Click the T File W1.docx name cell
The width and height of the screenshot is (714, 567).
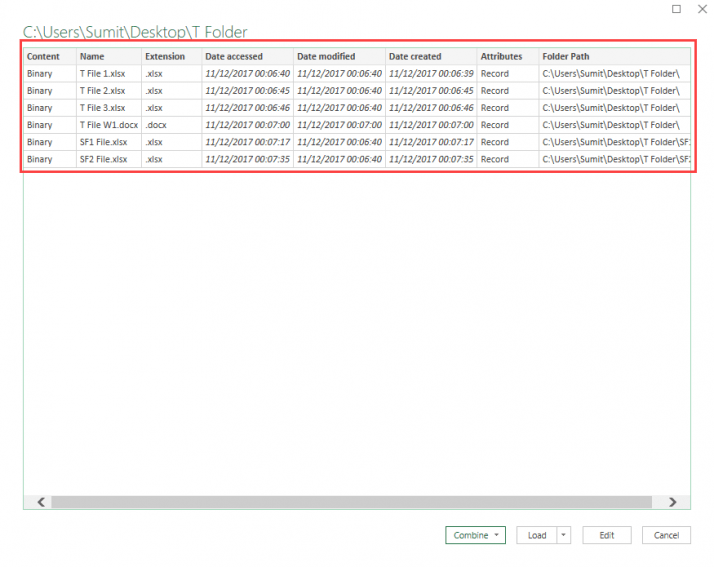(x=109, y=125)
